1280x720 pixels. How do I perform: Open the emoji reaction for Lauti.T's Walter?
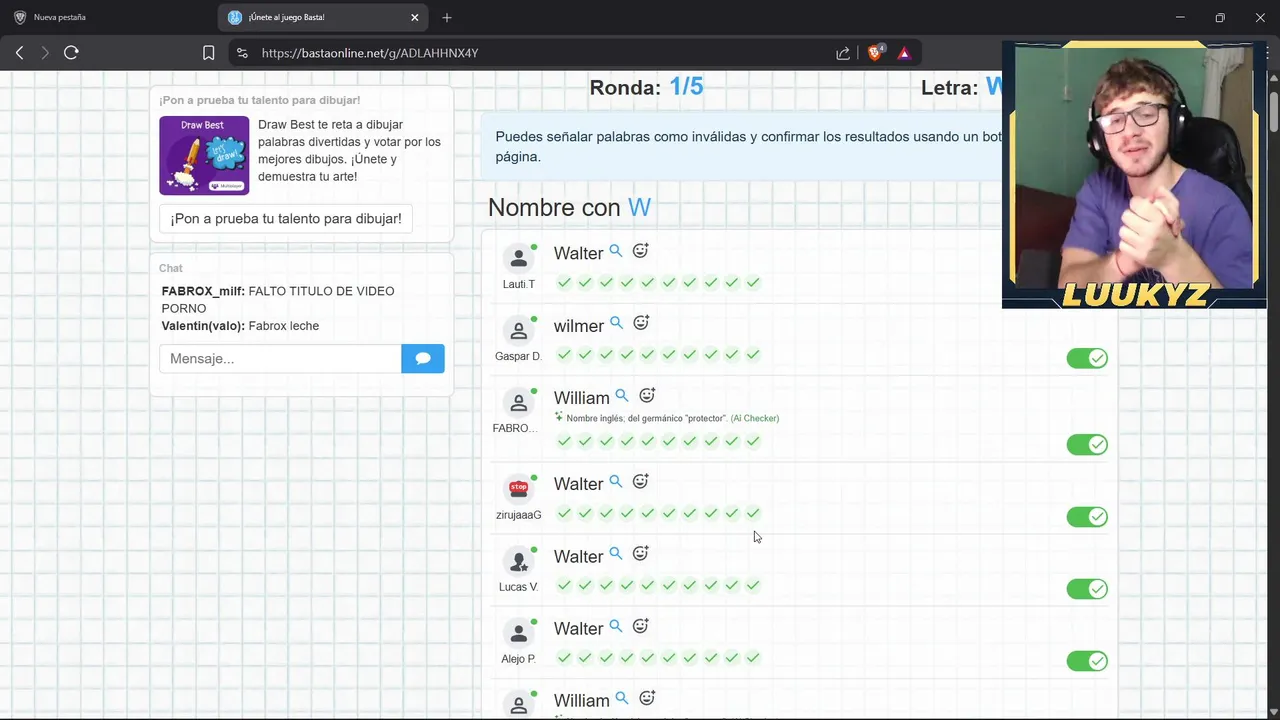click(641, 251)
